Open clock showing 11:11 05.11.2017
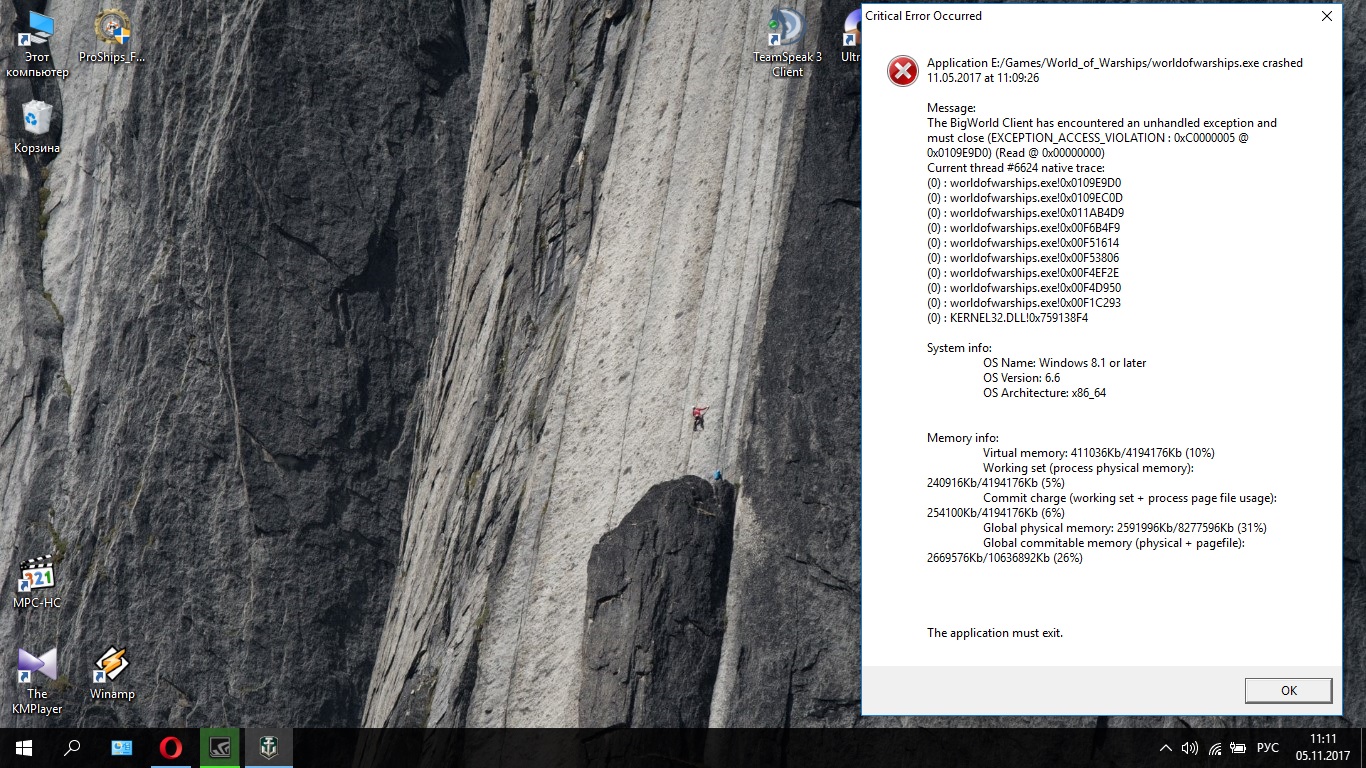The height and width of the screenshot is (768, 1366). coord(1323,748)
